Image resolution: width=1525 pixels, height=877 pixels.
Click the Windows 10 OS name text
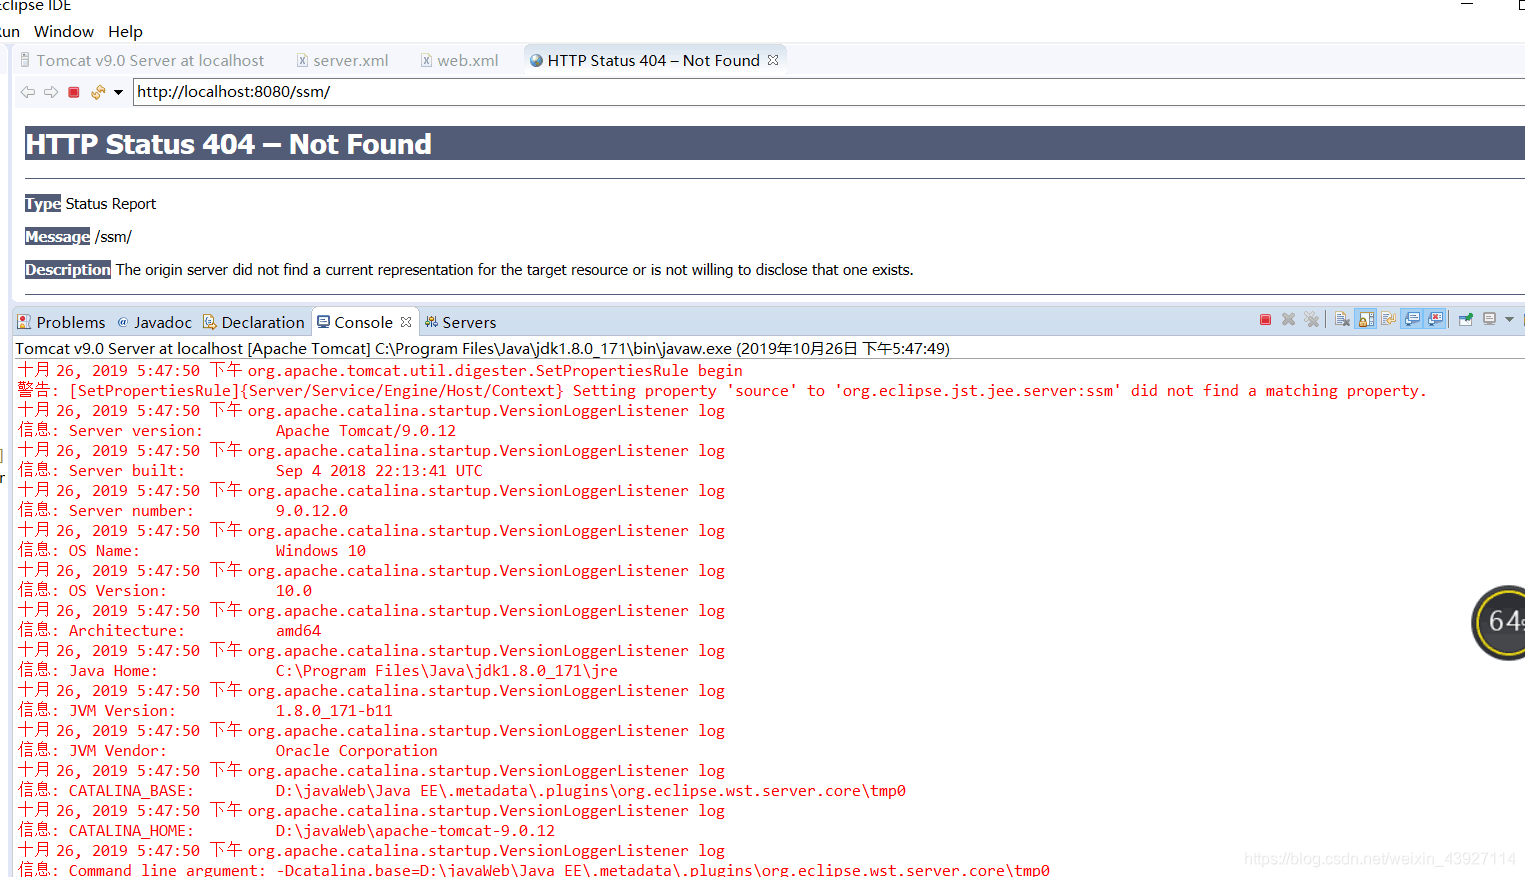tap(321, 551)
